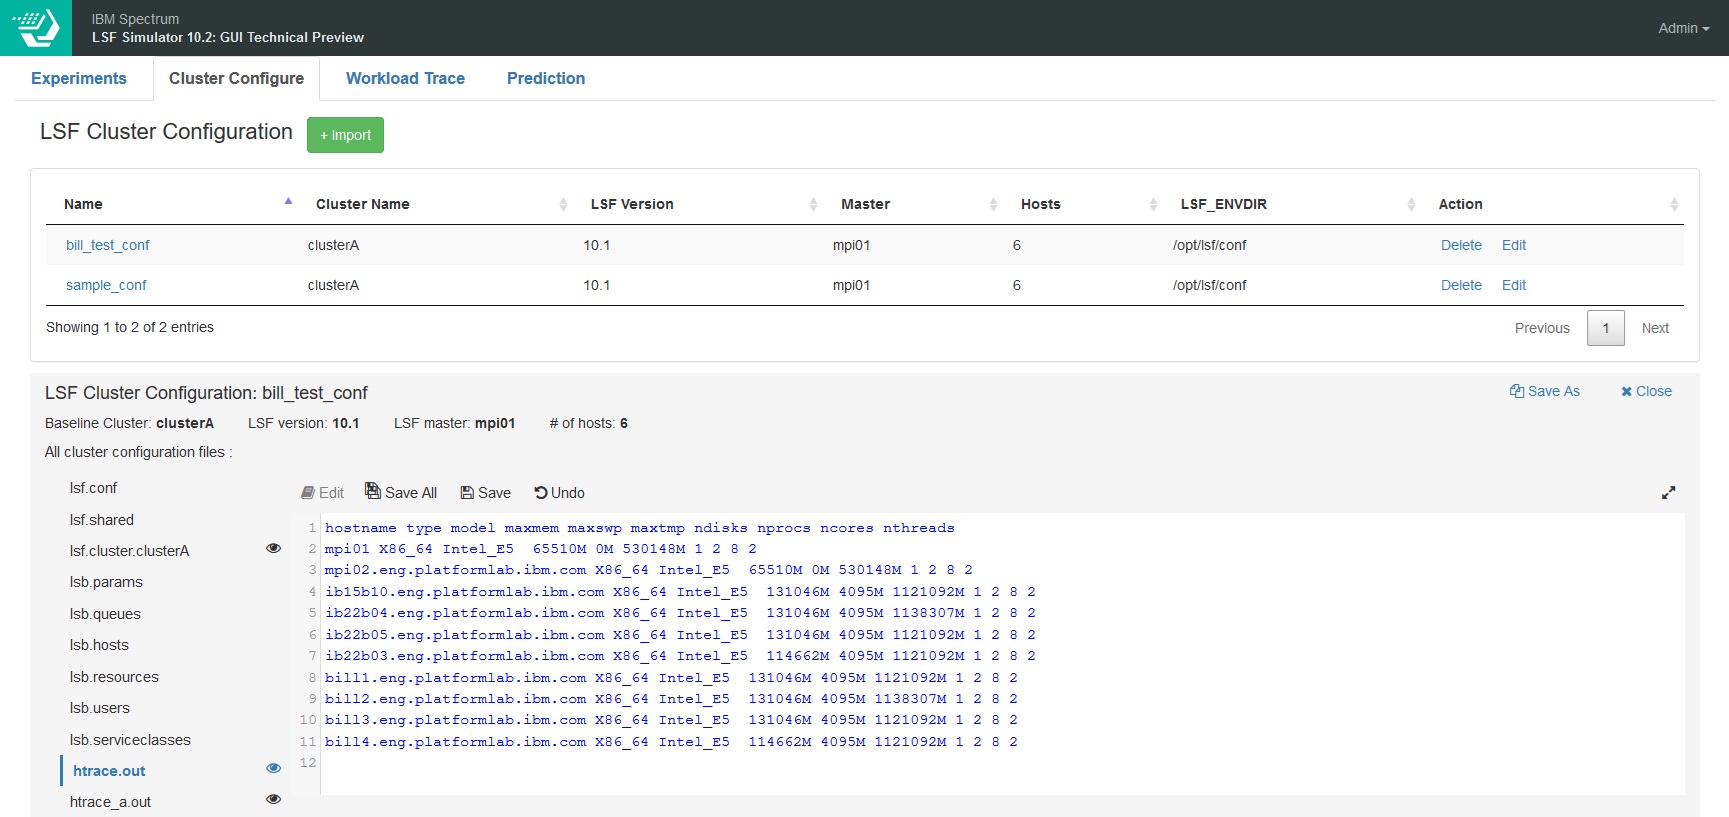The image size is (1729, 817).
Task: Sort table by Master column
Action: coord(913,204)
